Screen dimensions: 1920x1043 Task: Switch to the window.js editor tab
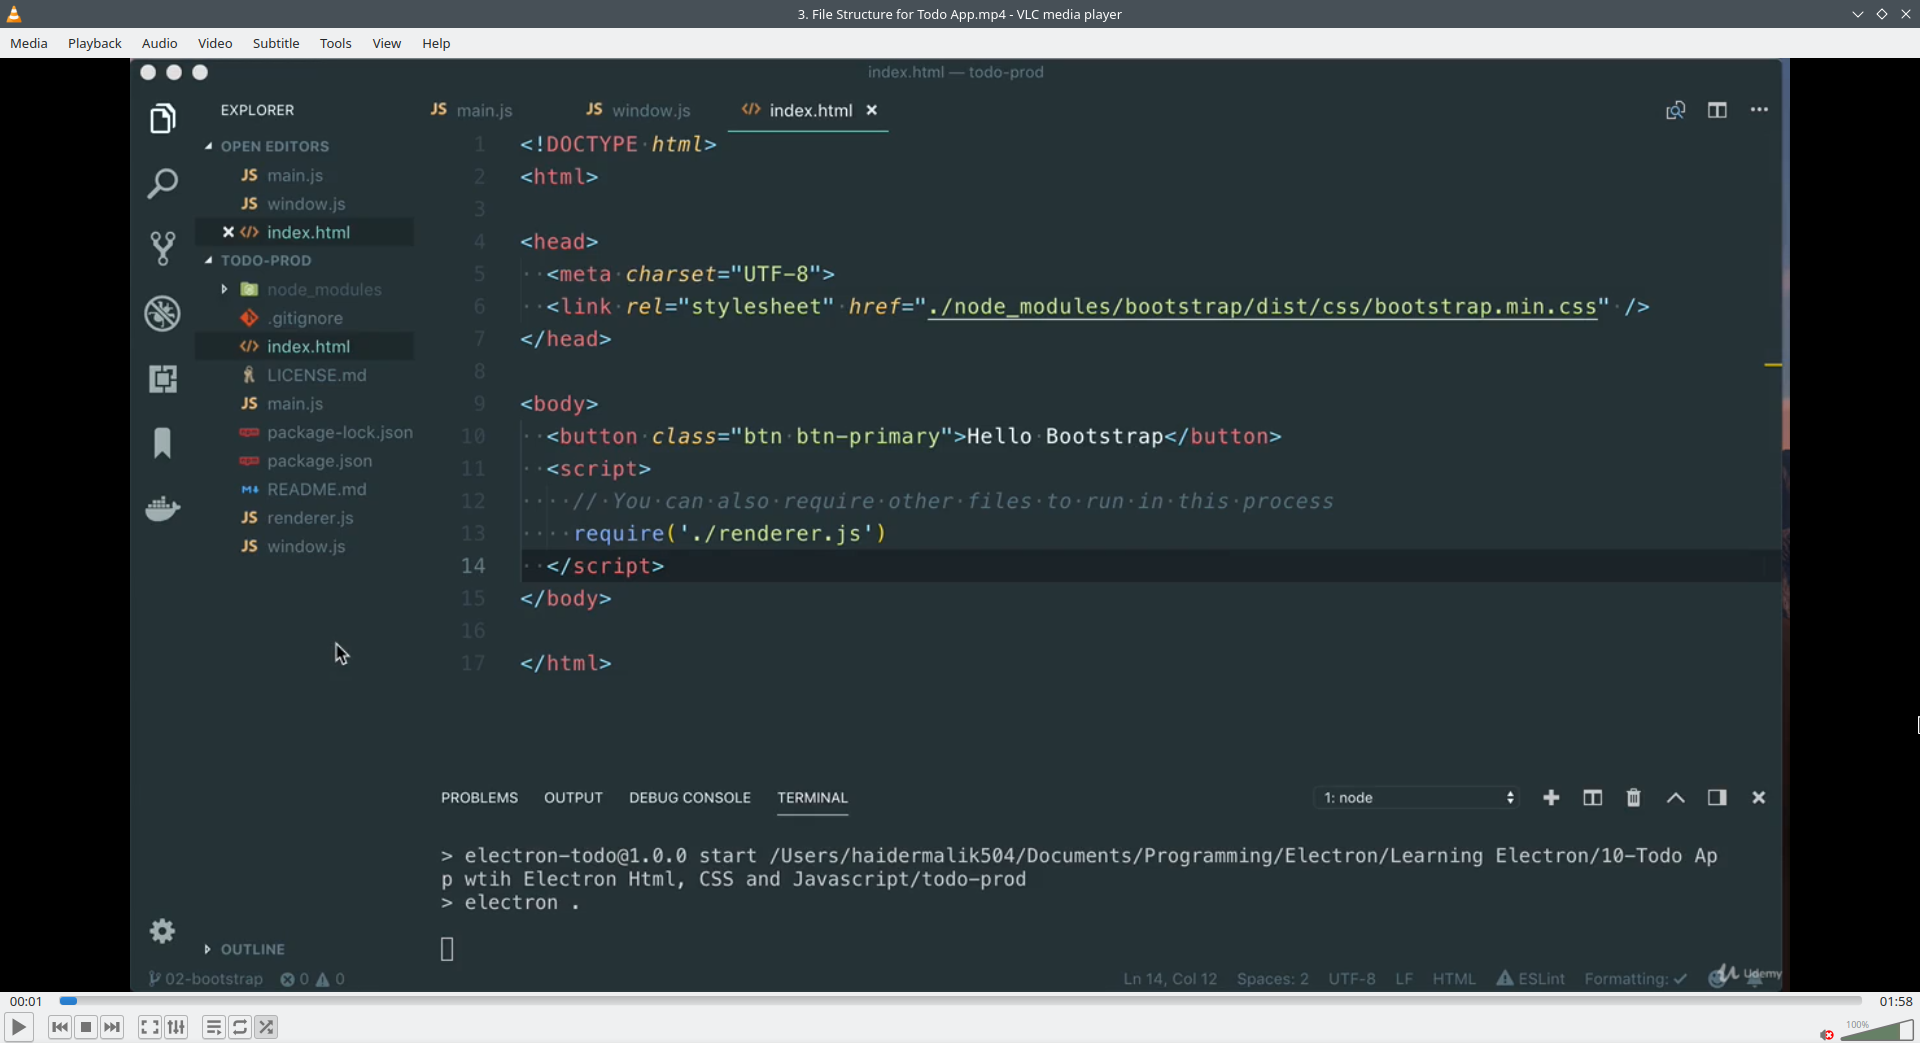(638, 110)
